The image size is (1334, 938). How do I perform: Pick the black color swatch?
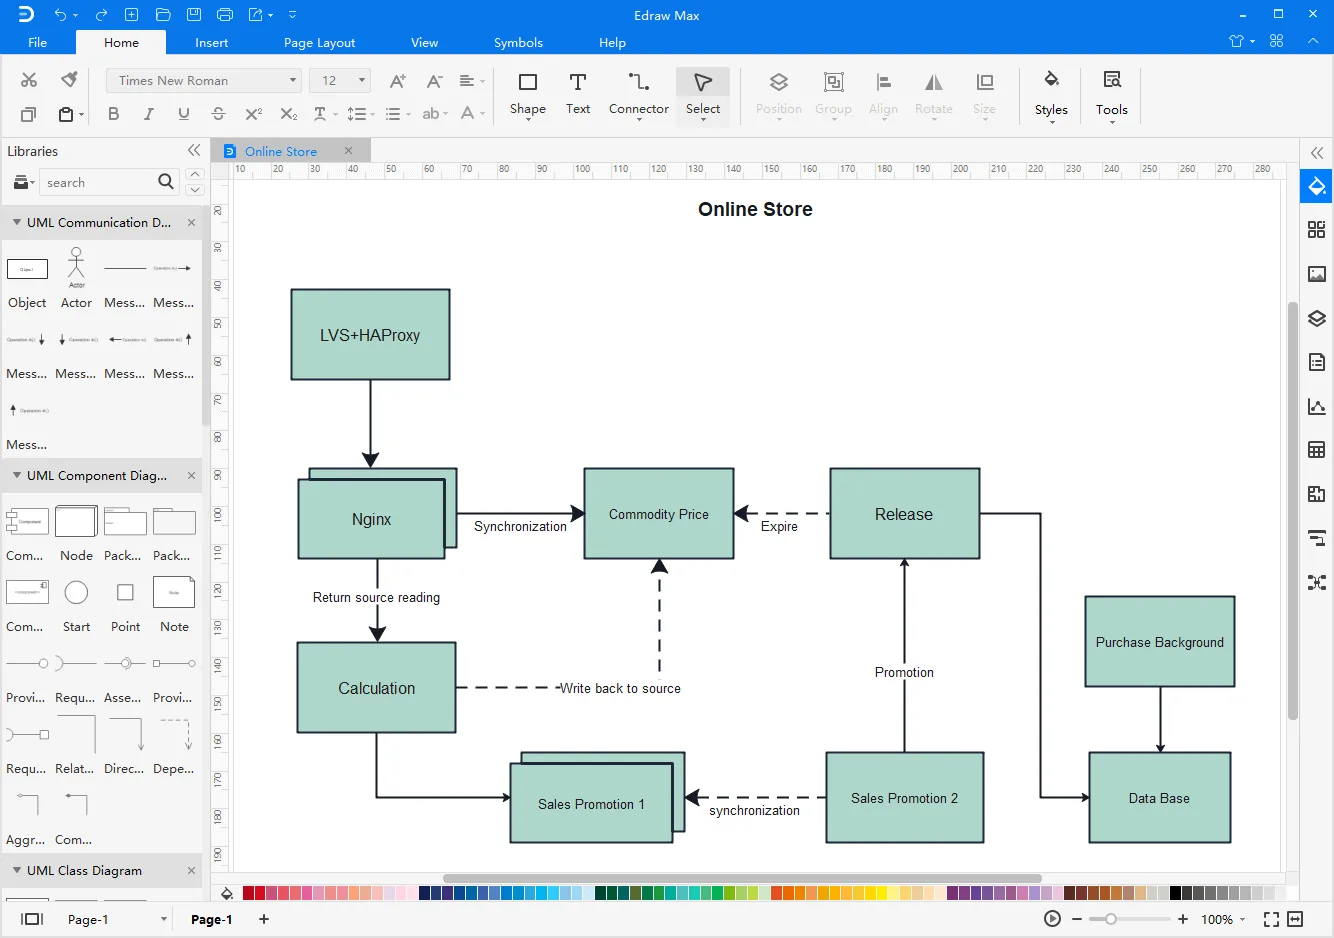coord(1176,893)
